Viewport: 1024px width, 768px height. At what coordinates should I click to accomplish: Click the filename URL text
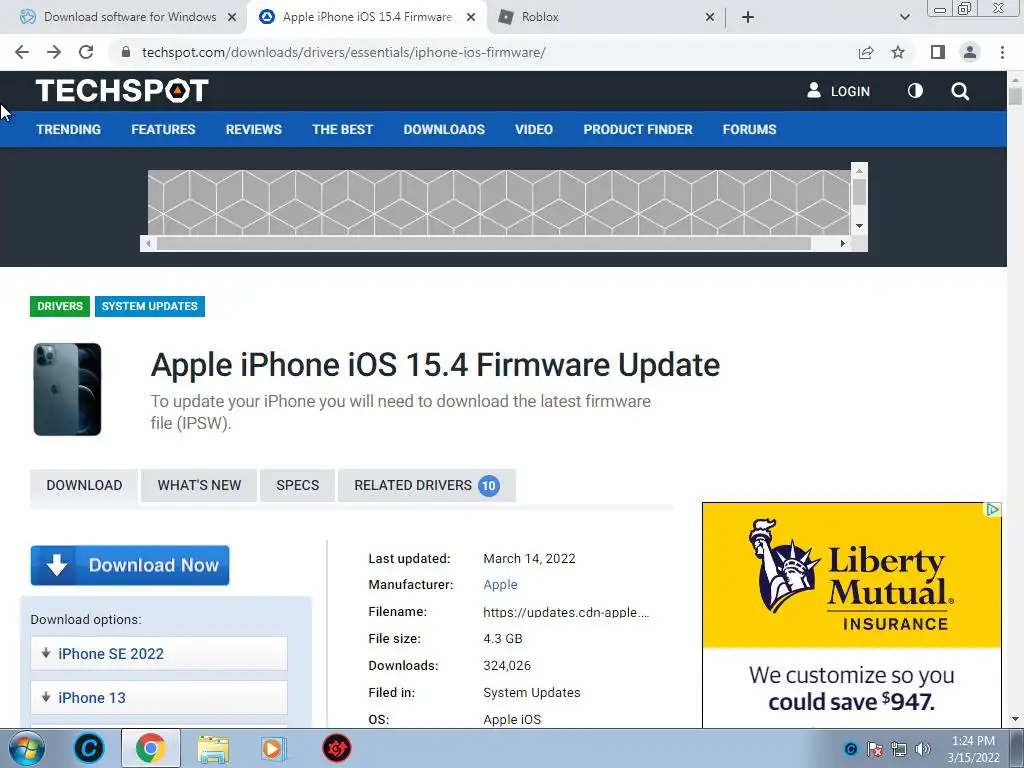(x=566, y=612)
